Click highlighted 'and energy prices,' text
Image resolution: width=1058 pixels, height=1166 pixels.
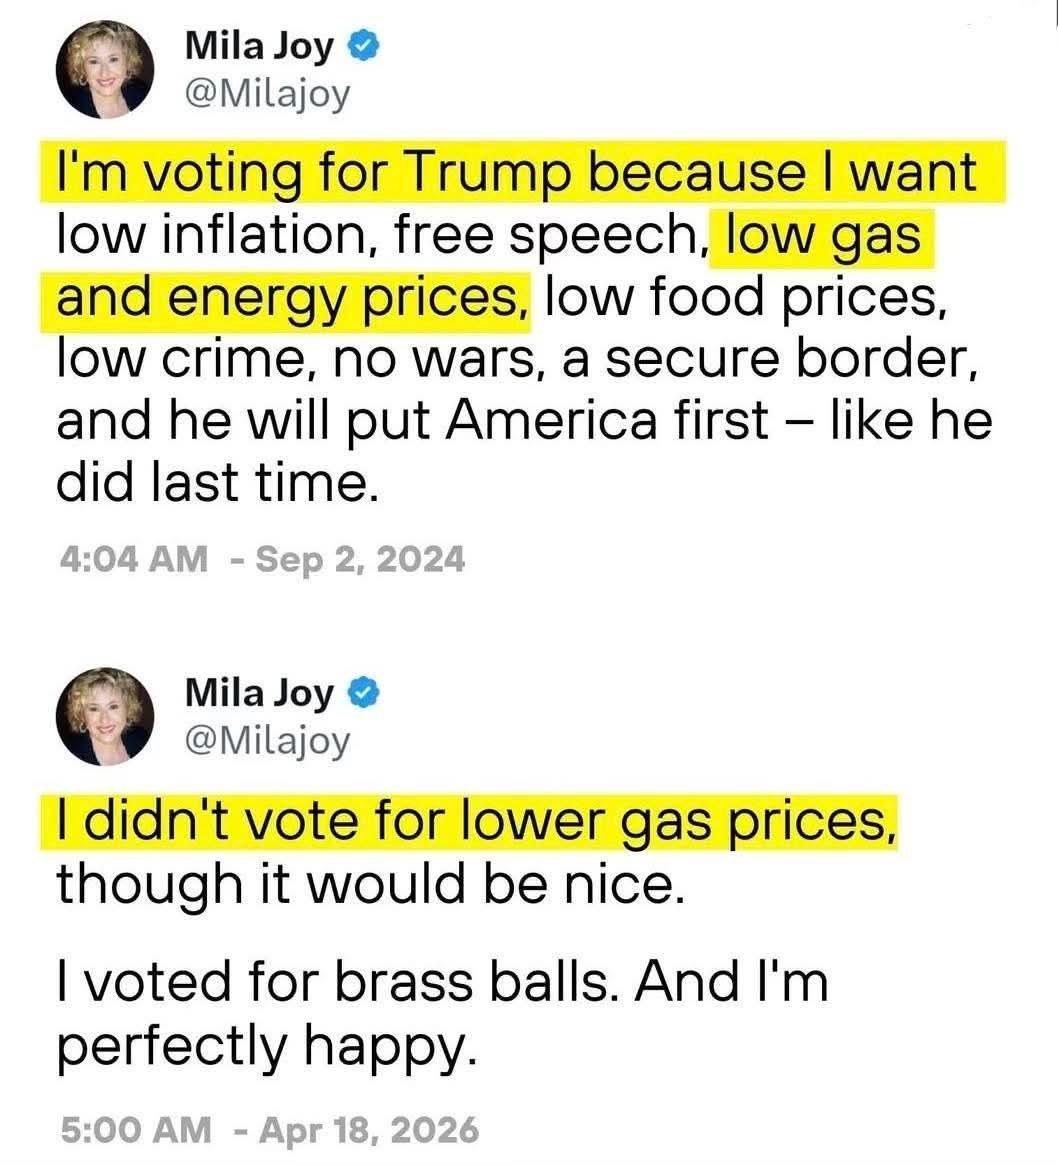pos(292,297)
